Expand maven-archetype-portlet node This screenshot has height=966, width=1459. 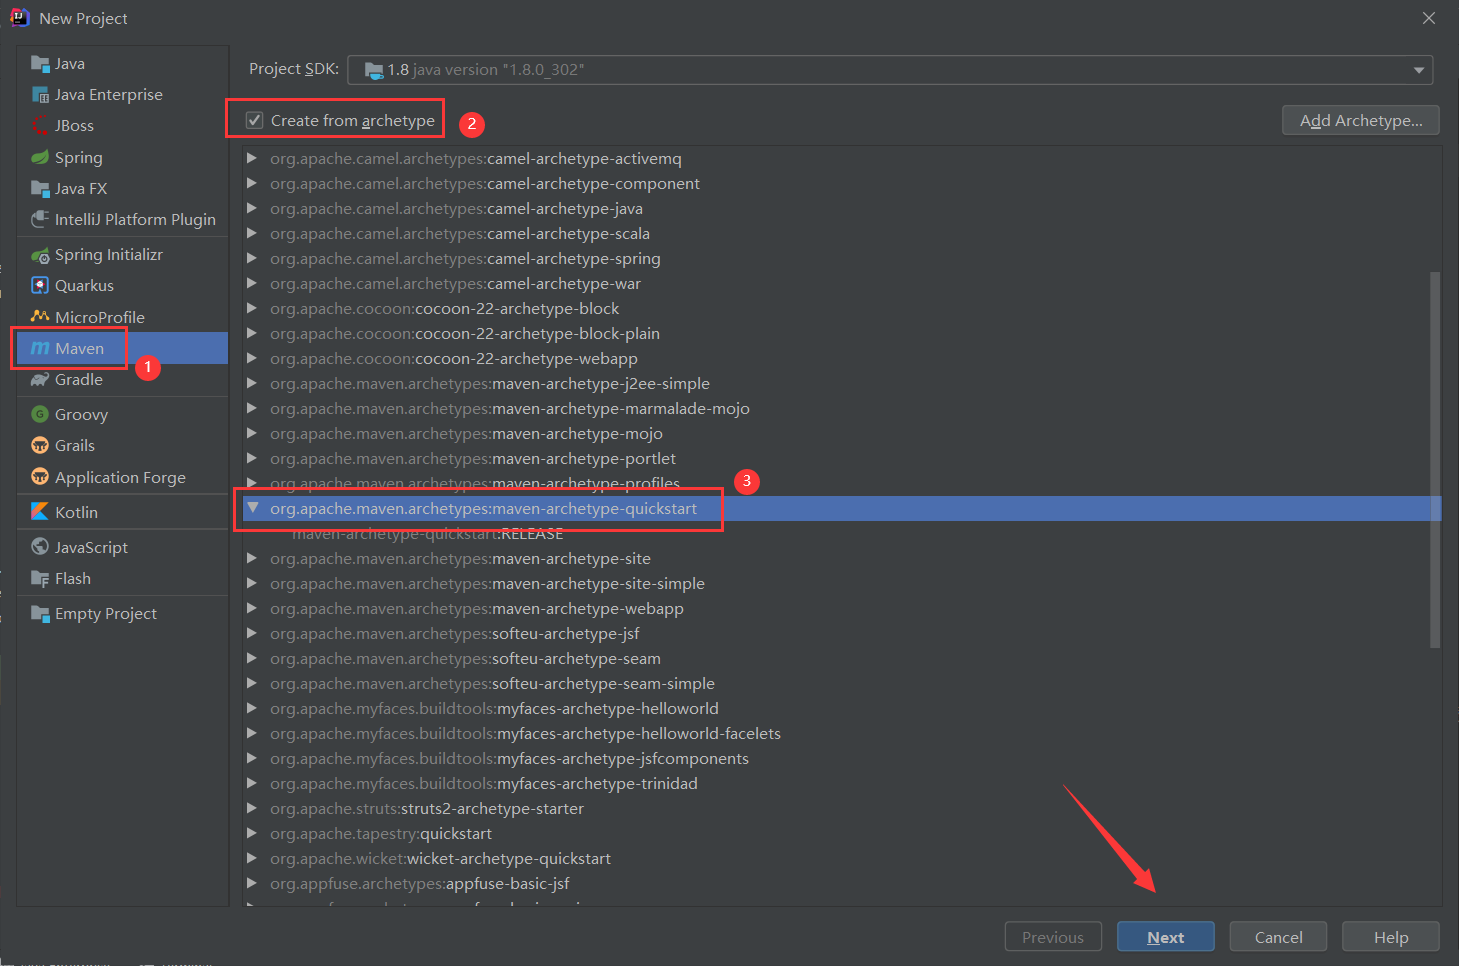[x=252, y=458]
